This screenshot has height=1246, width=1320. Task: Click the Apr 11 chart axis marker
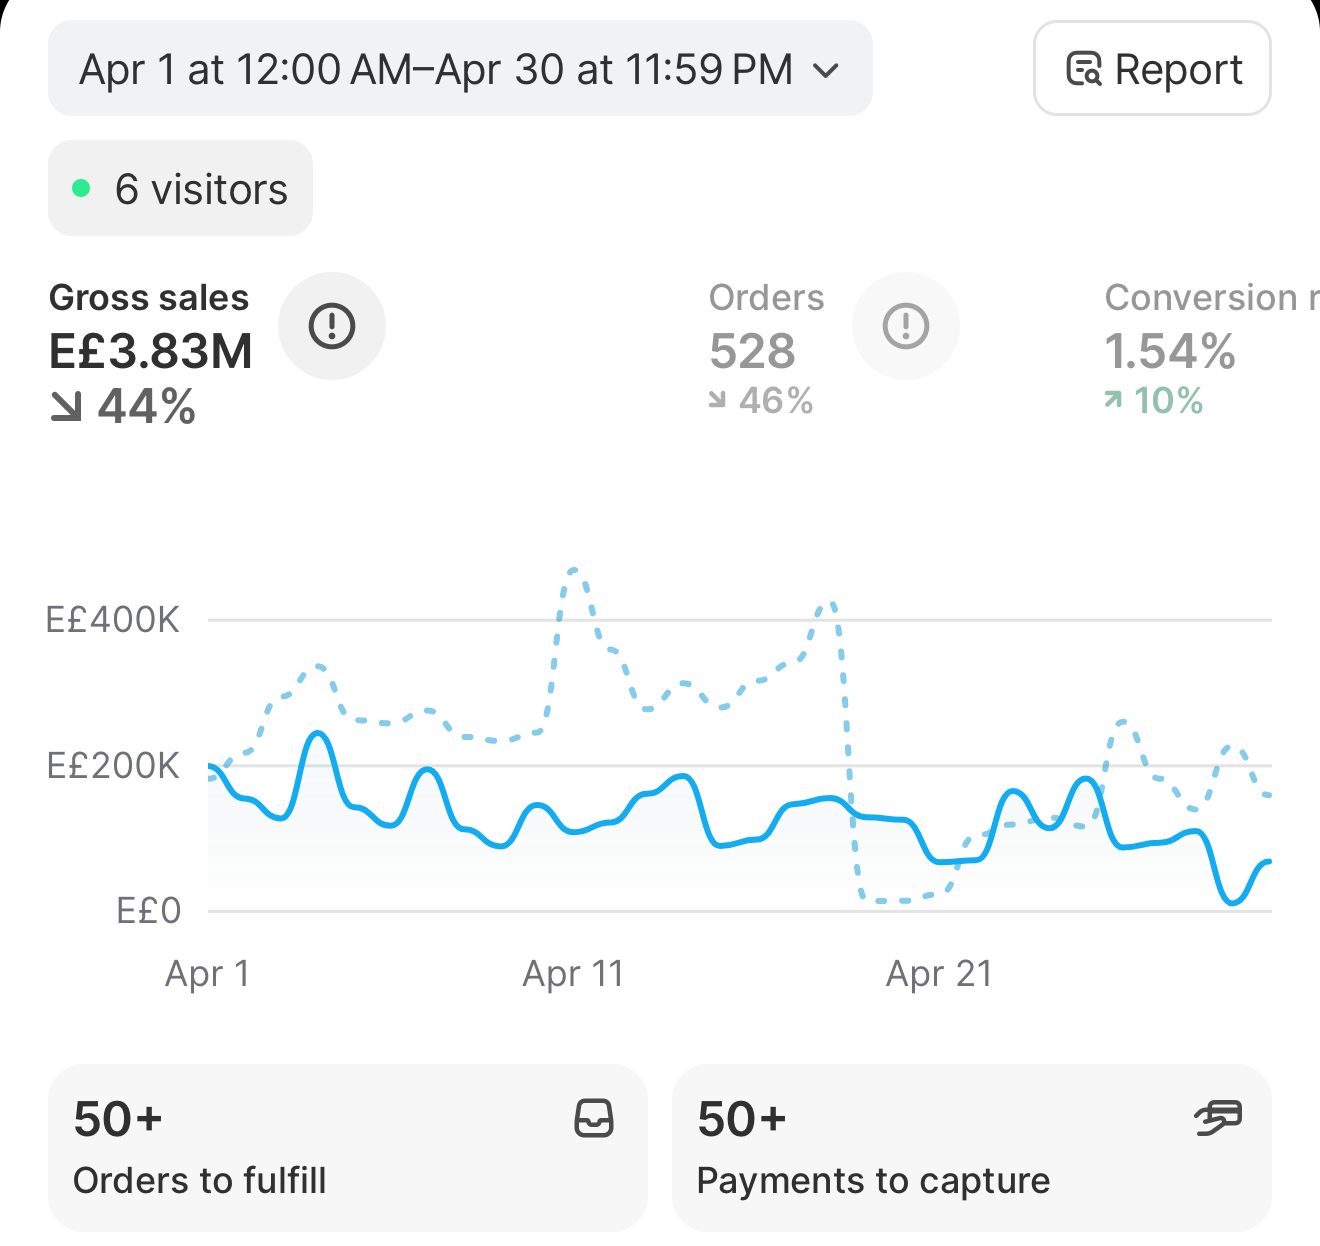(573, 973)
